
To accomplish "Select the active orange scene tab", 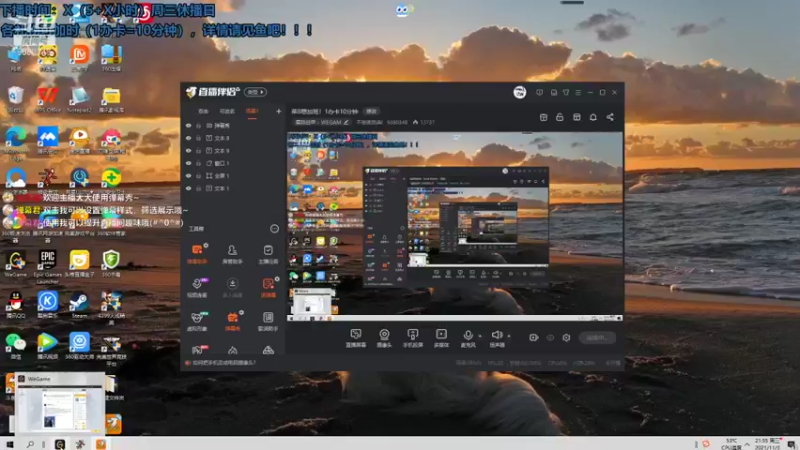I will pyautogui.click(x=252, y=111).
